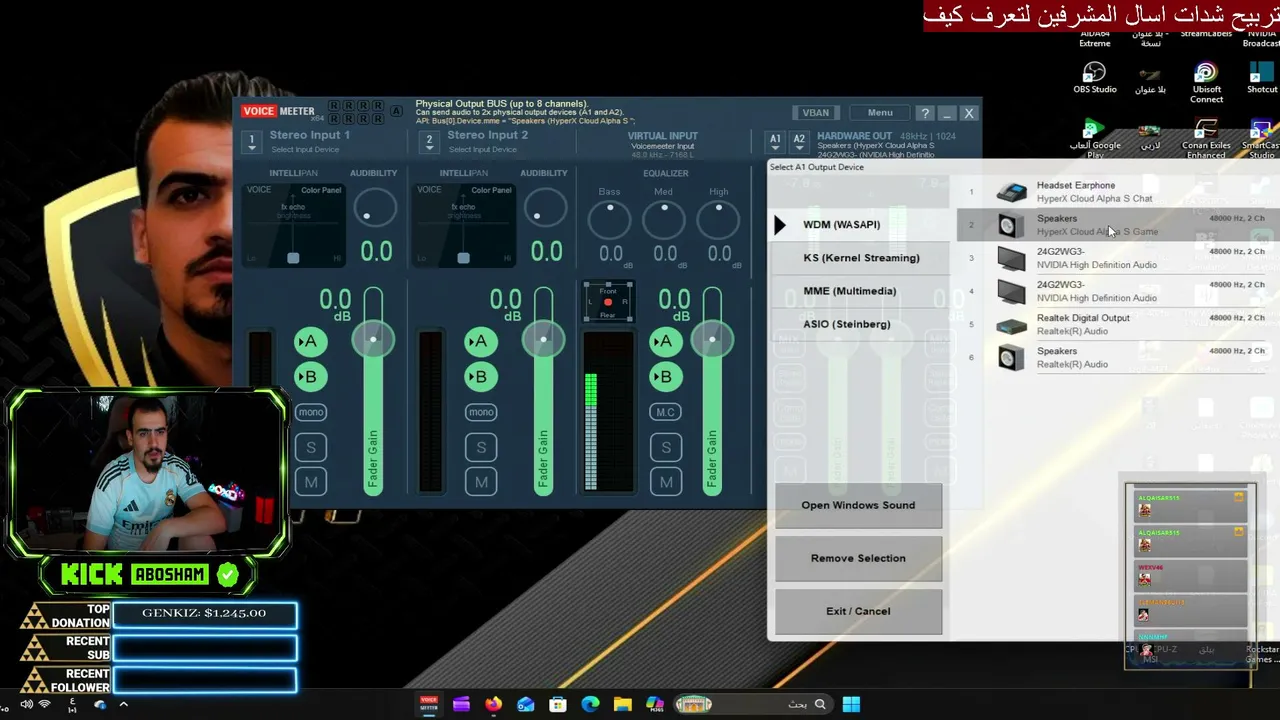1280x720 pixels.
Task: Open File Explorer from the taskbar
Action: [x=622, y=704]
